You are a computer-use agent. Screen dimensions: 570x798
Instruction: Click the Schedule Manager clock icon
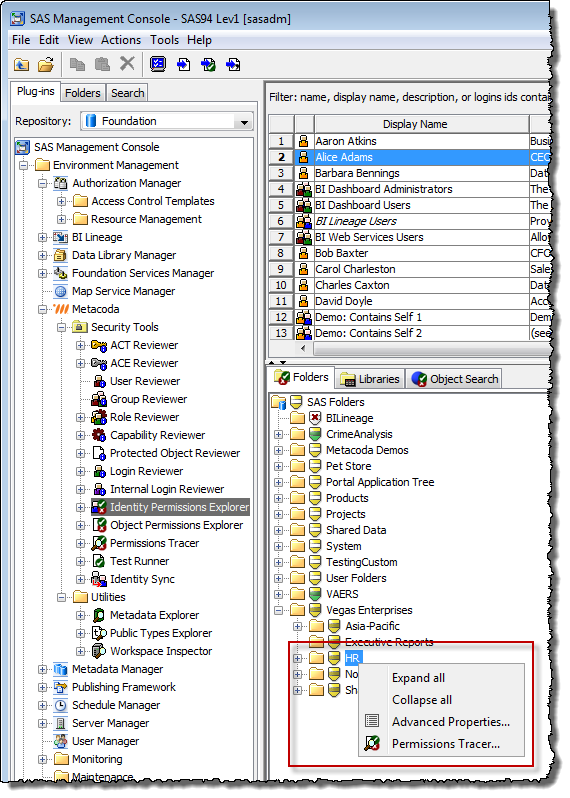tap(61, 705)
